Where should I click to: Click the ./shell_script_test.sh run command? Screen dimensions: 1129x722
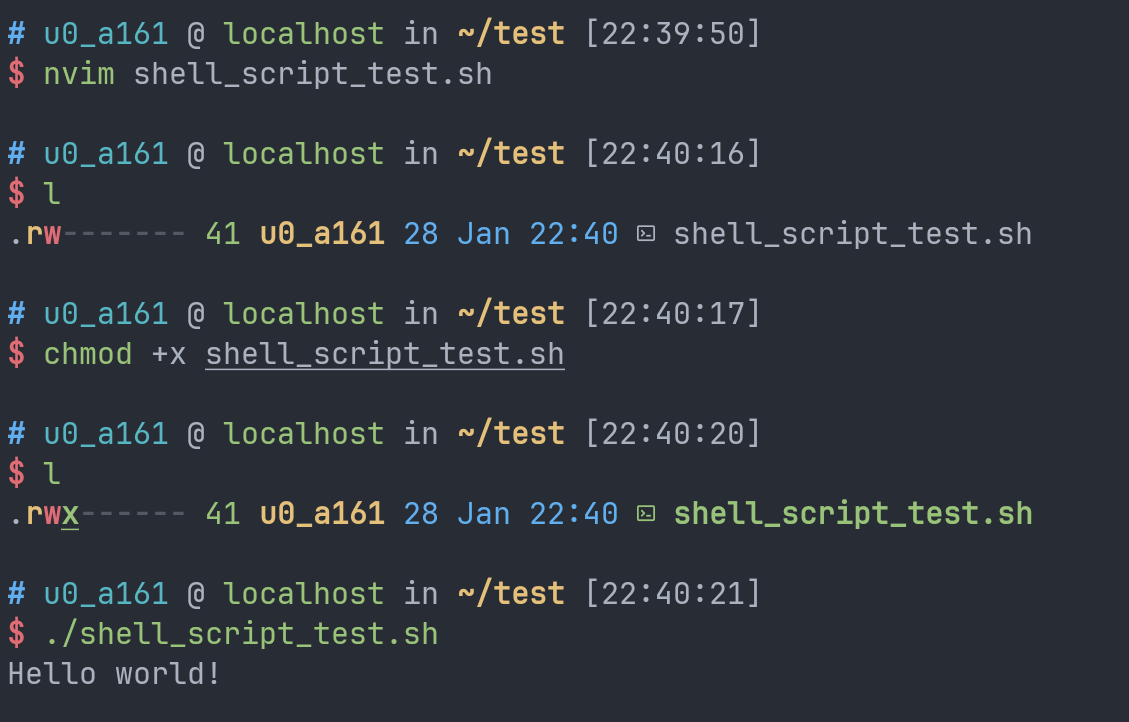[x=241, y=634]
